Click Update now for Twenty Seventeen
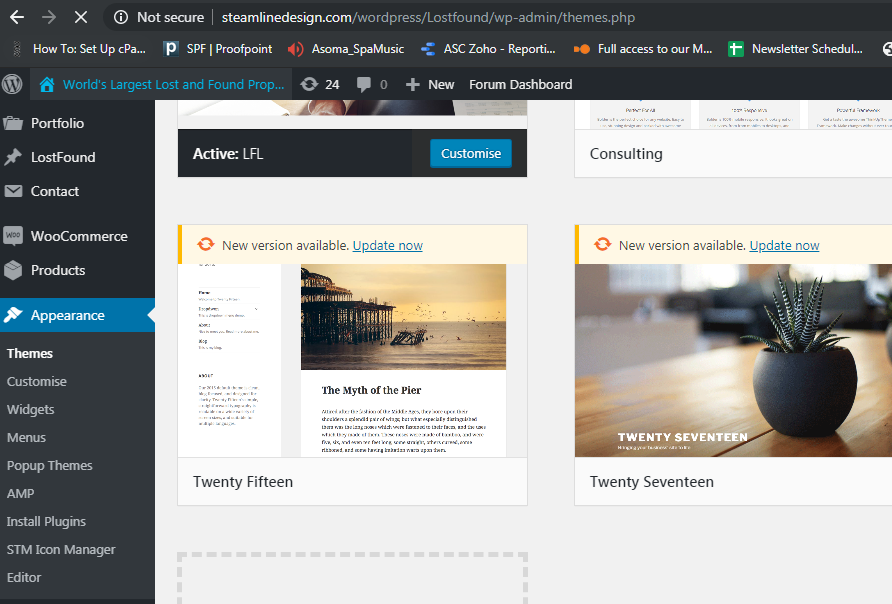 [784, 245]
